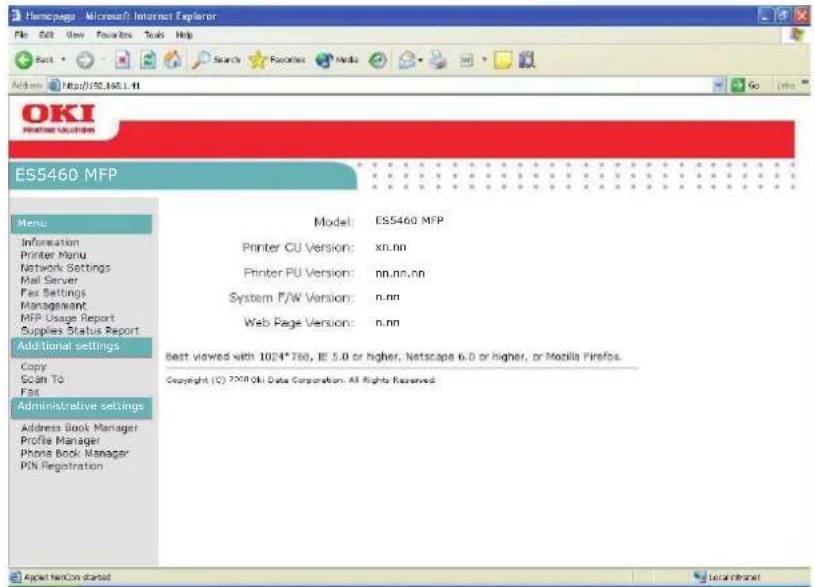The height and width of the screenshot is (587, 815).
Task: Click the green Go button
Action: [x=745, y=85]
